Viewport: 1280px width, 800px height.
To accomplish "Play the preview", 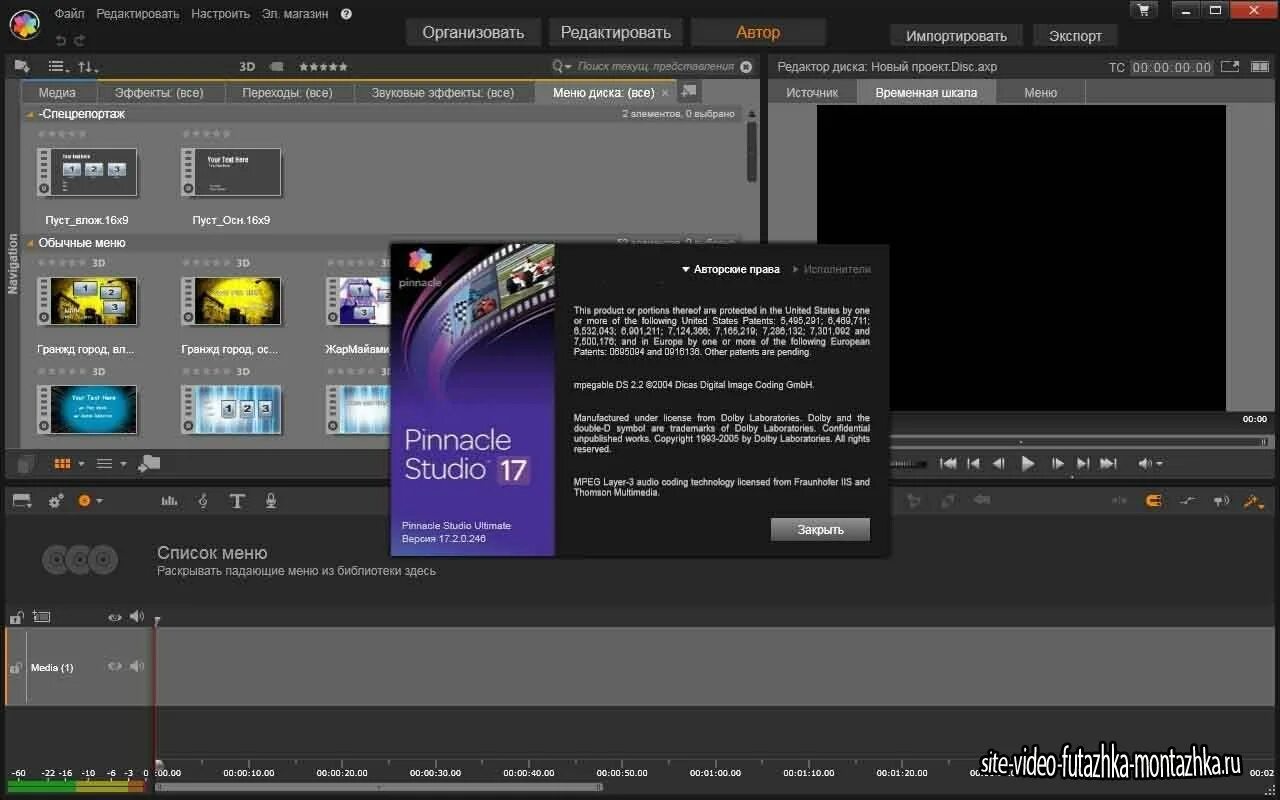I will point(1027,464).
